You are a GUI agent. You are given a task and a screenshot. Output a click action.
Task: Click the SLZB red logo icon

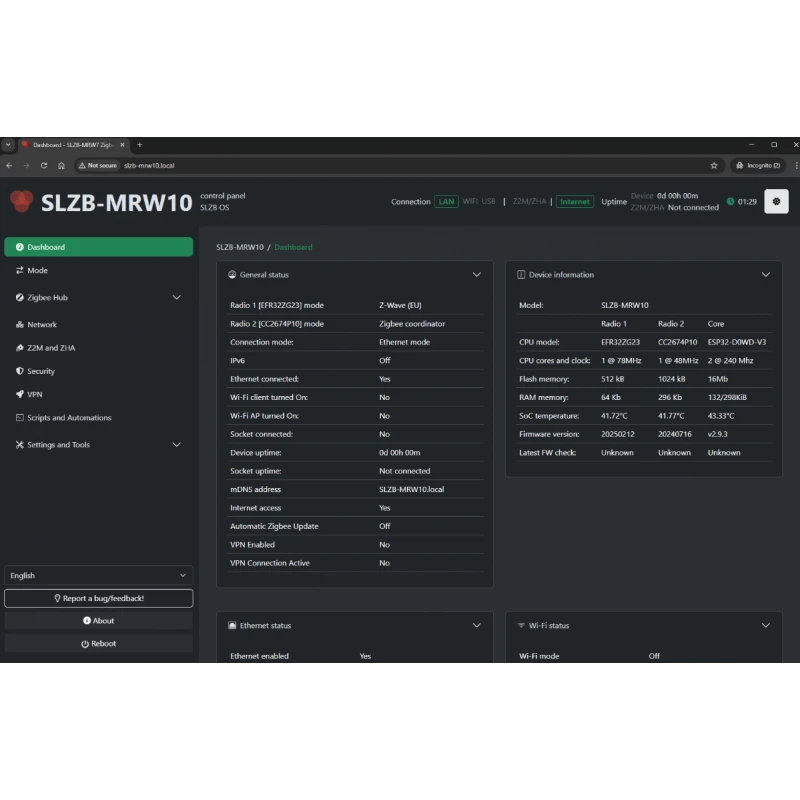(21, 201)
